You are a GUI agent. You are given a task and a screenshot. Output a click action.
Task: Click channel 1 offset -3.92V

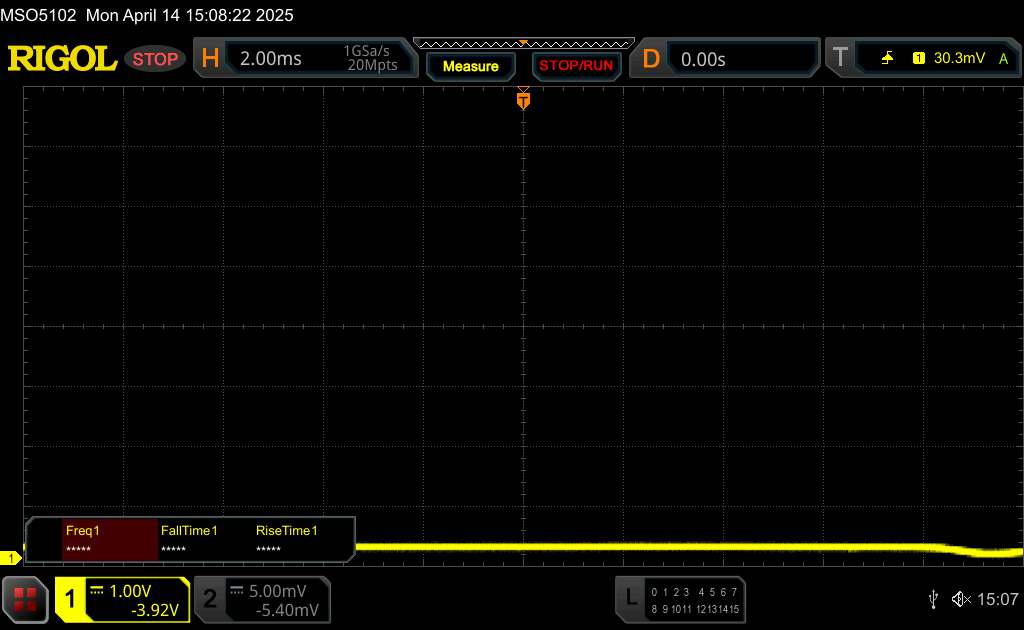tap(155, 610)
